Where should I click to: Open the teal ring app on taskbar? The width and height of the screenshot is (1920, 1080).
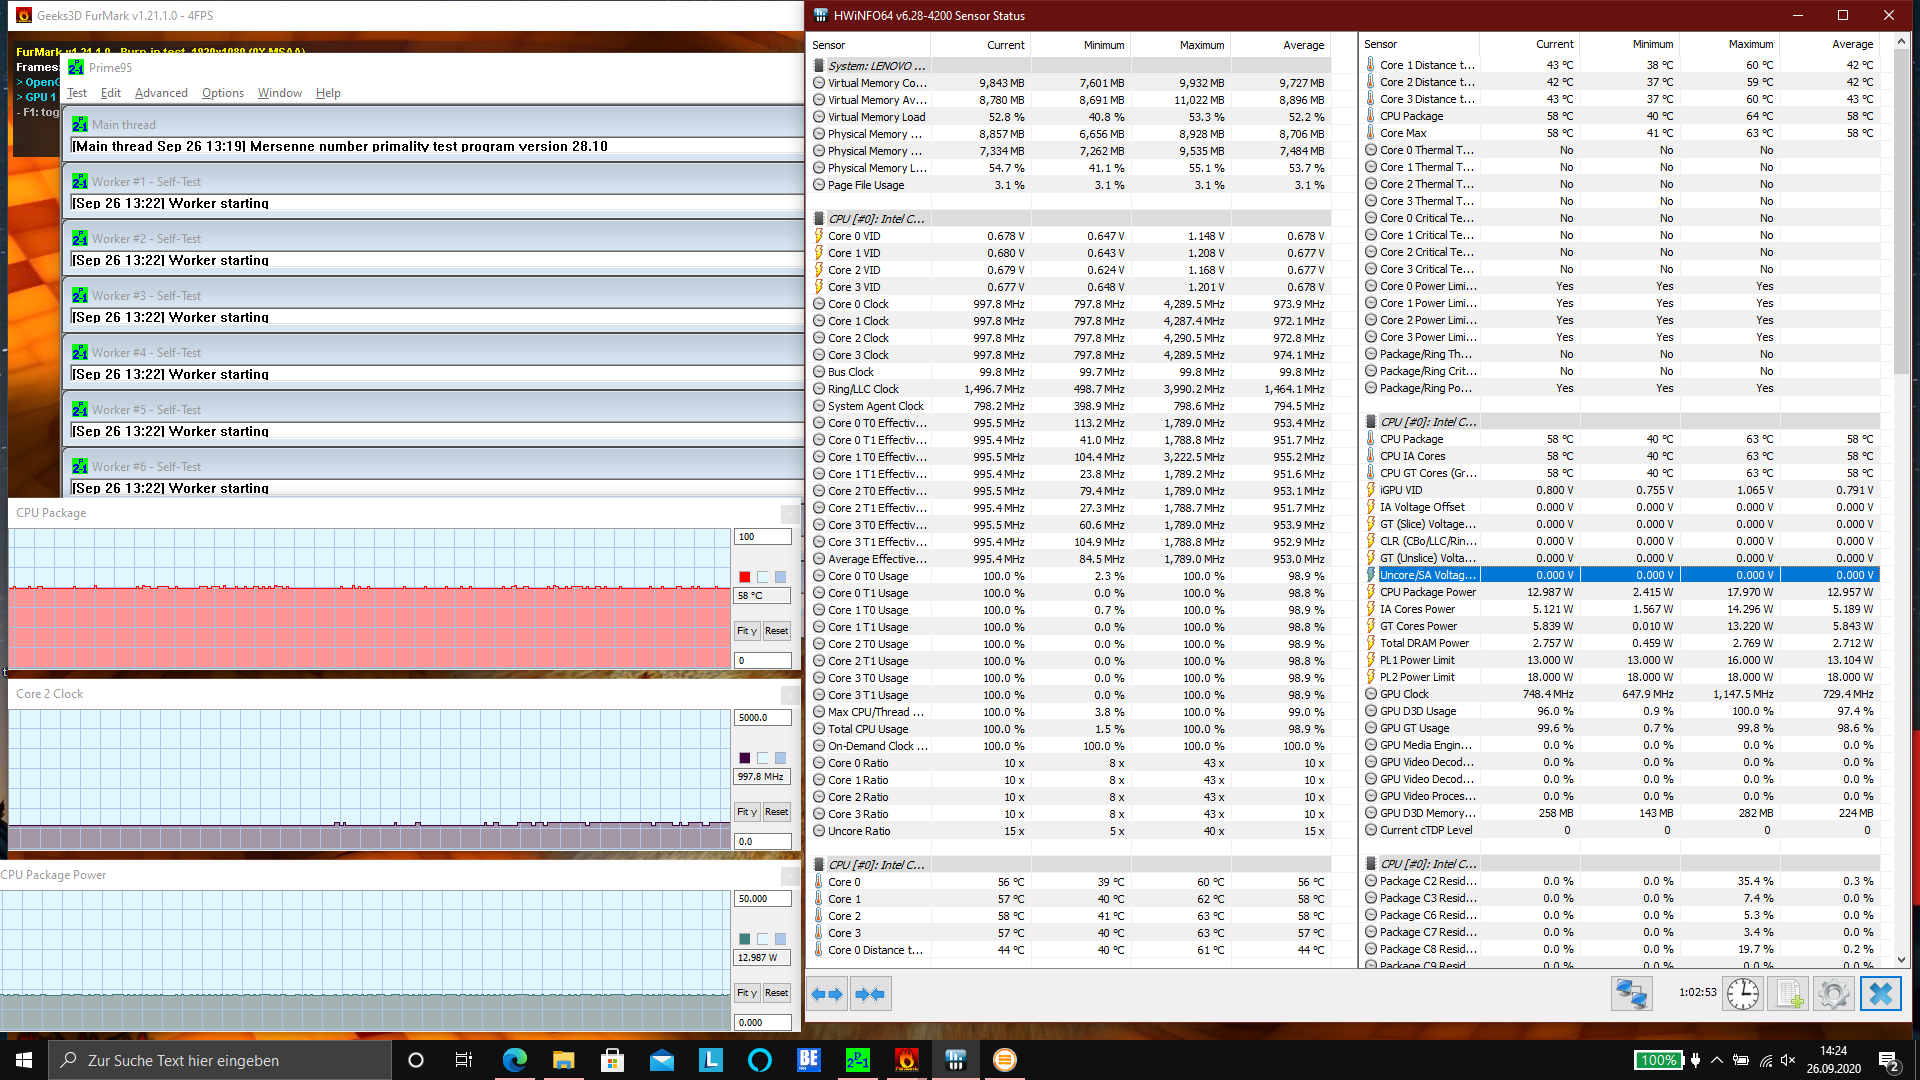coord(760,1060)
